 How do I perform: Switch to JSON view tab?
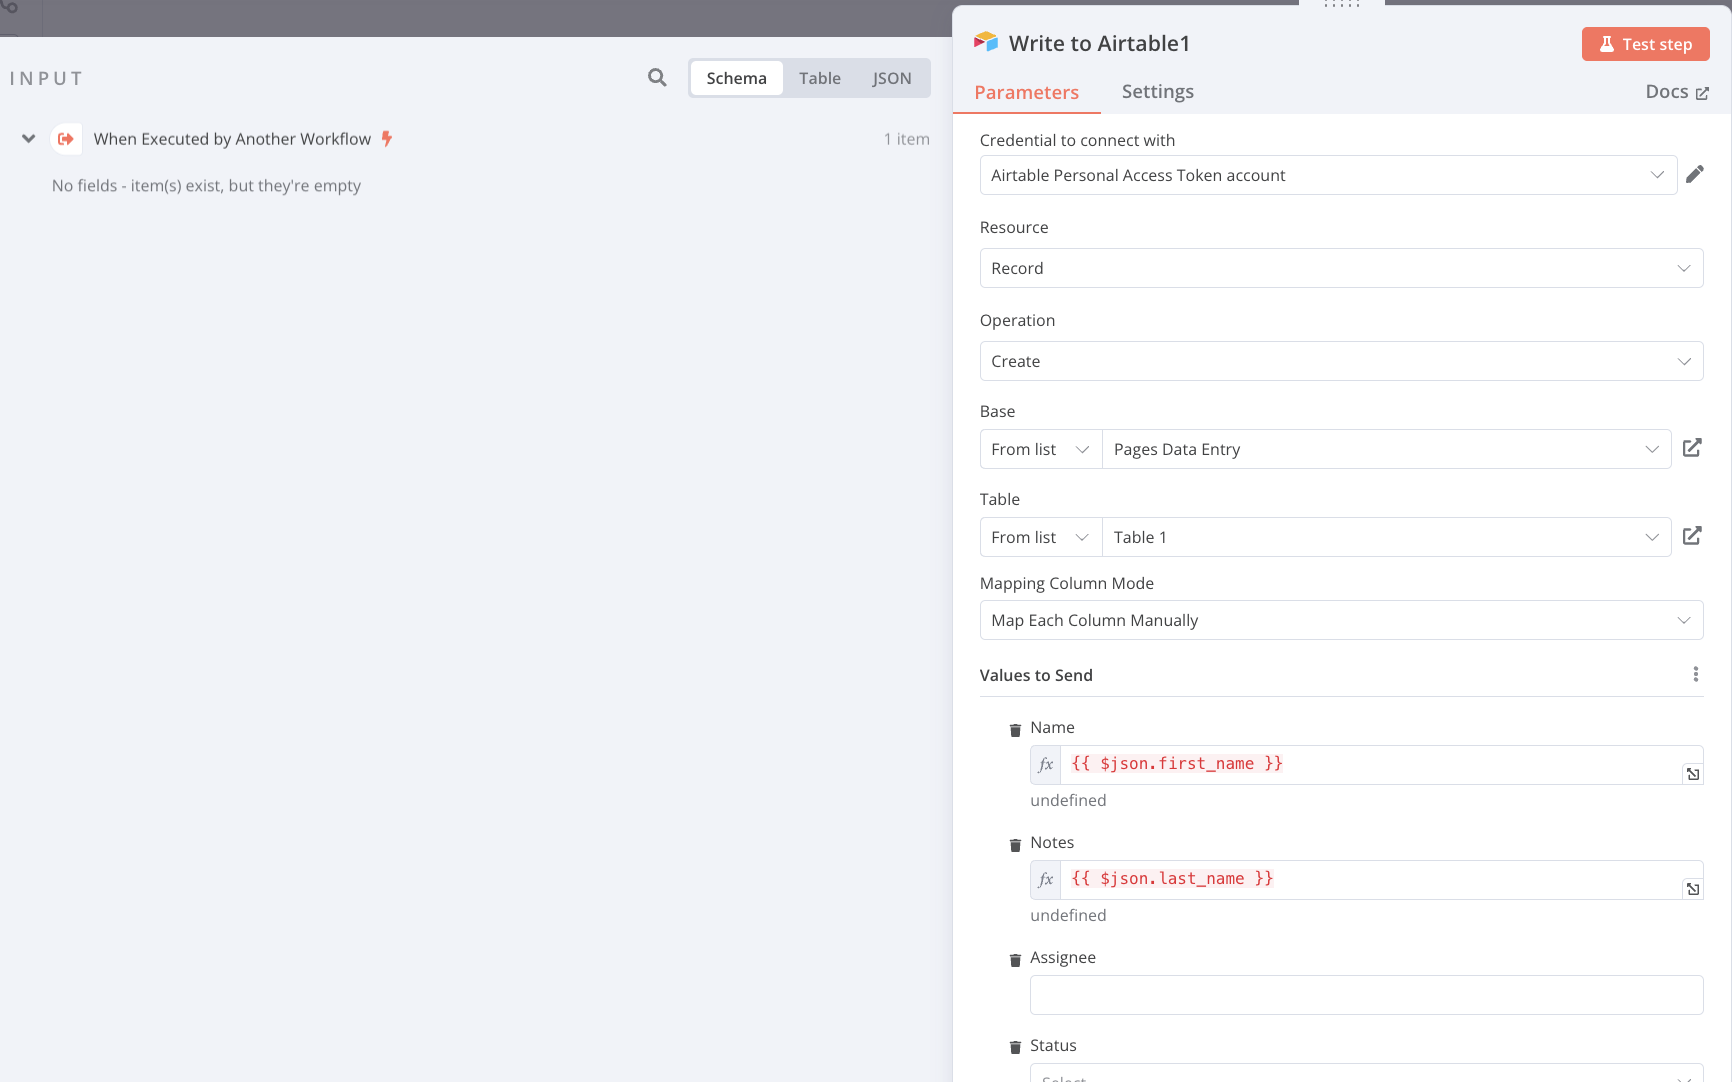(x=891, y=78)
